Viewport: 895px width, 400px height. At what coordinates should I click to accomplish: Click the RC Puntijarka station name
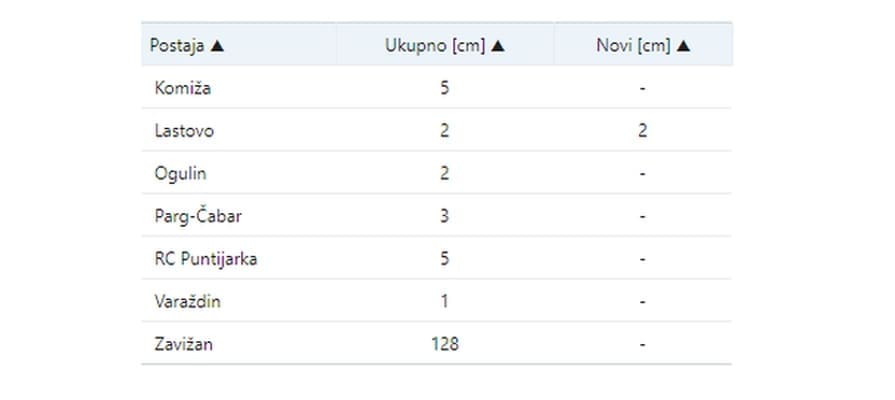[206, 259]
